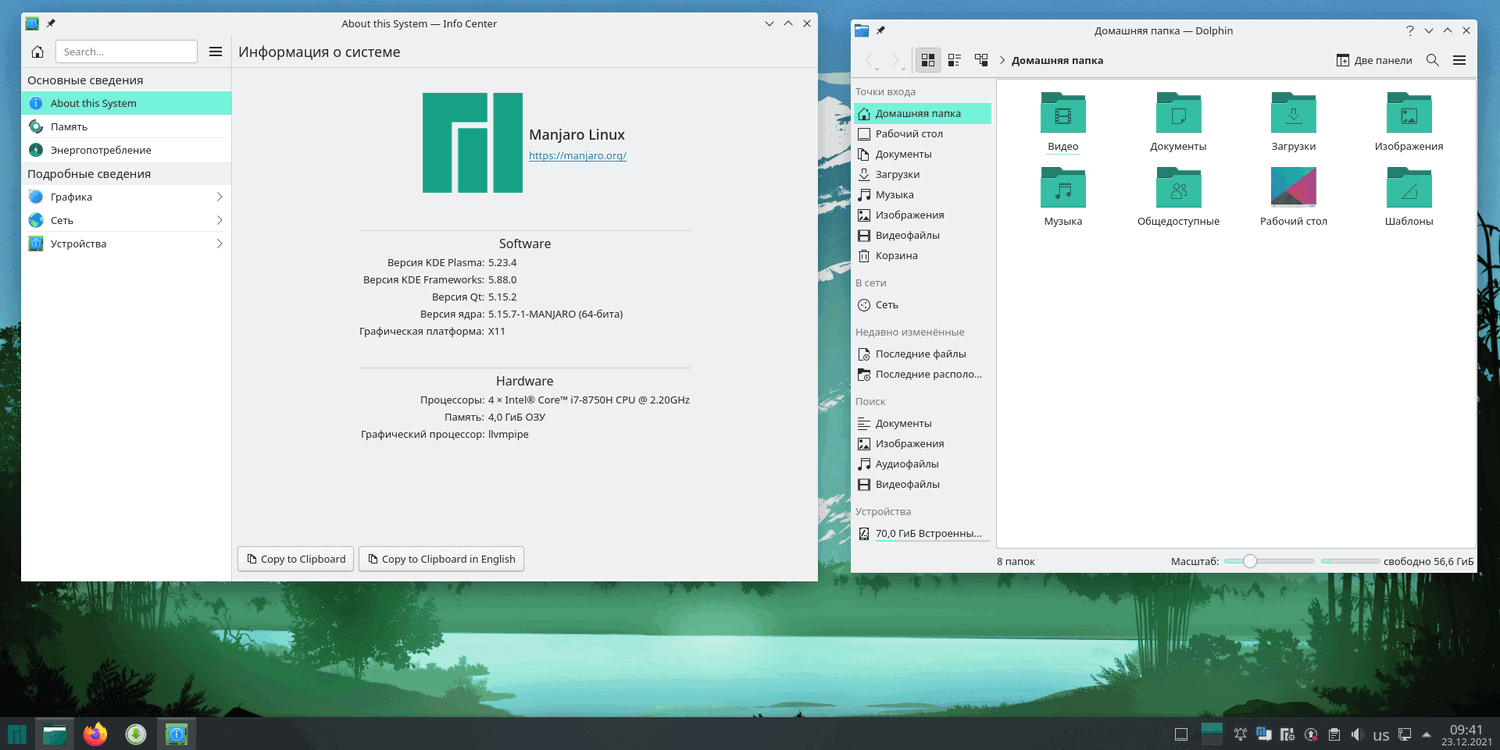1500x750 pixels.
Task: Open 'Документы' under Точки входа
Action: (x=922, y=154)
